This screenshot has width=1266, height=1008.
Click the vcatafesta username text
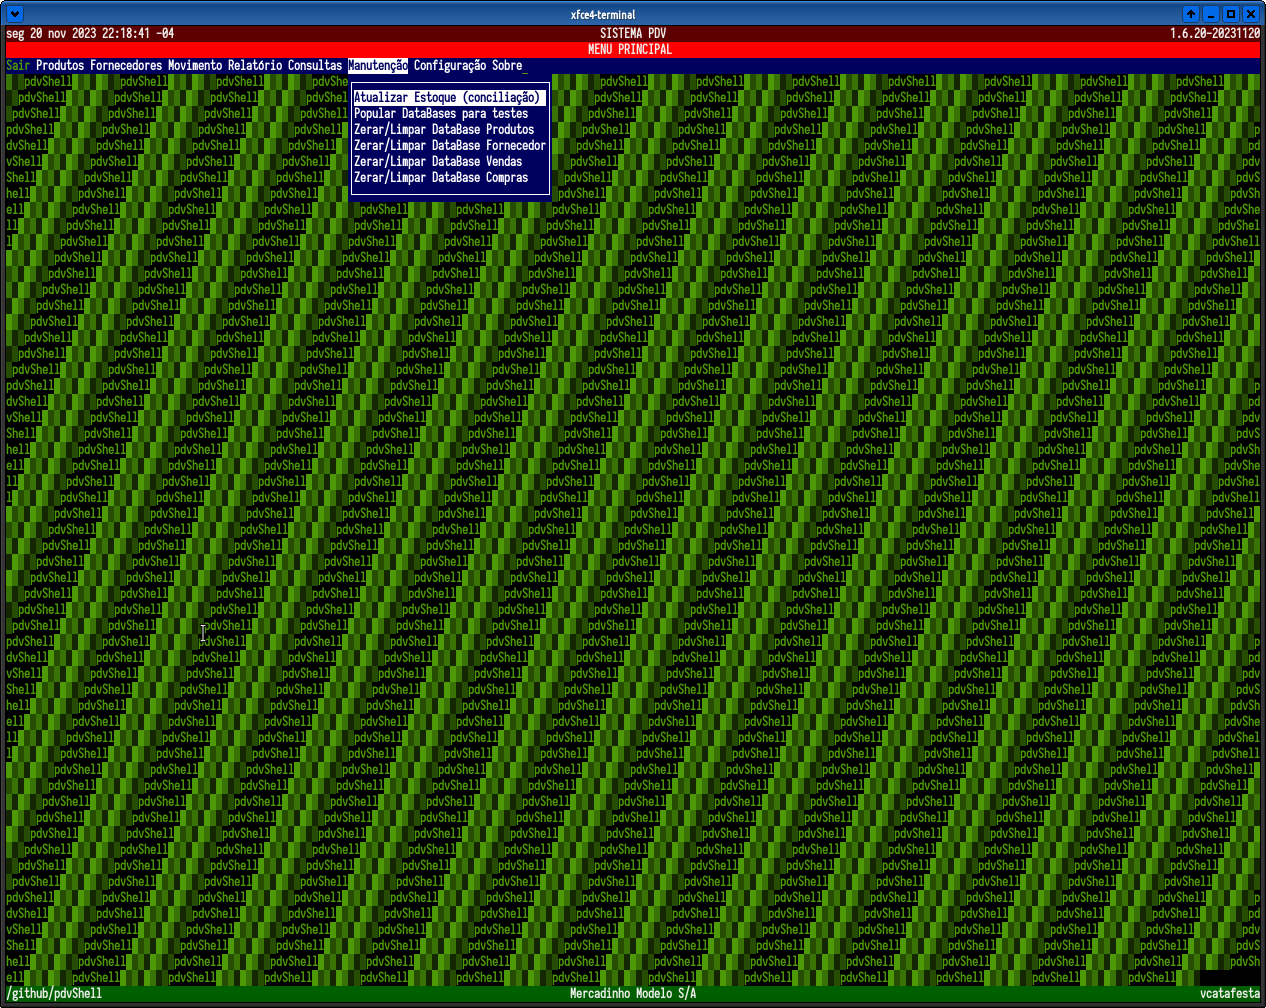(x=1230, y=993)
